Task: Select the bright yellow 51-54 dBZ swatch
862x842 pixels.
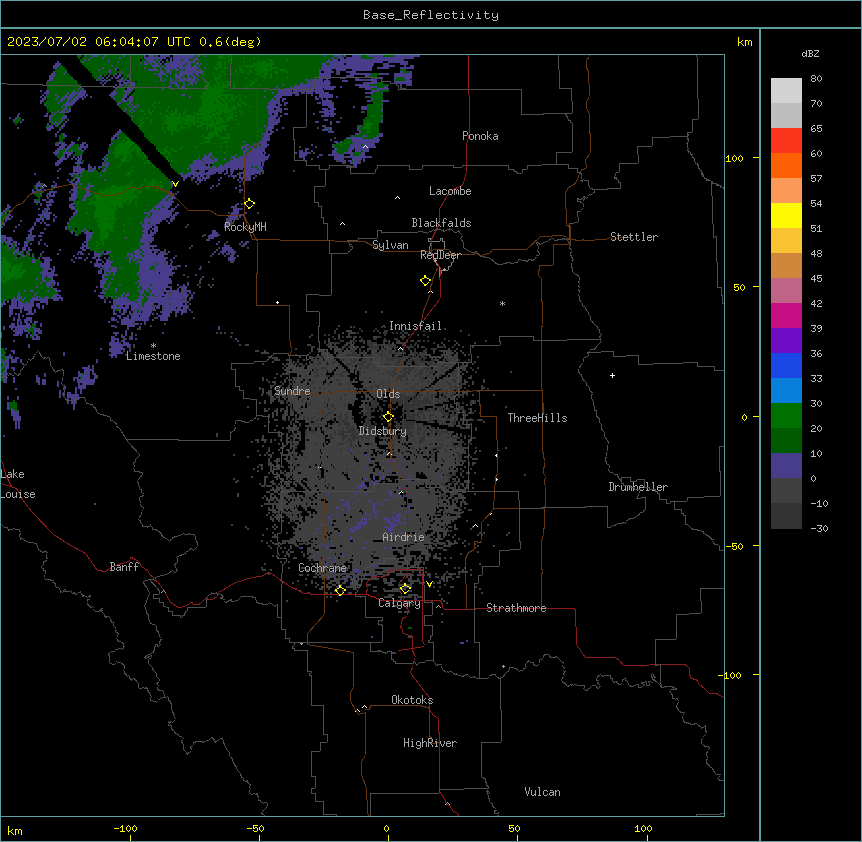Action: pyautogui.click(x=786, y=215)
